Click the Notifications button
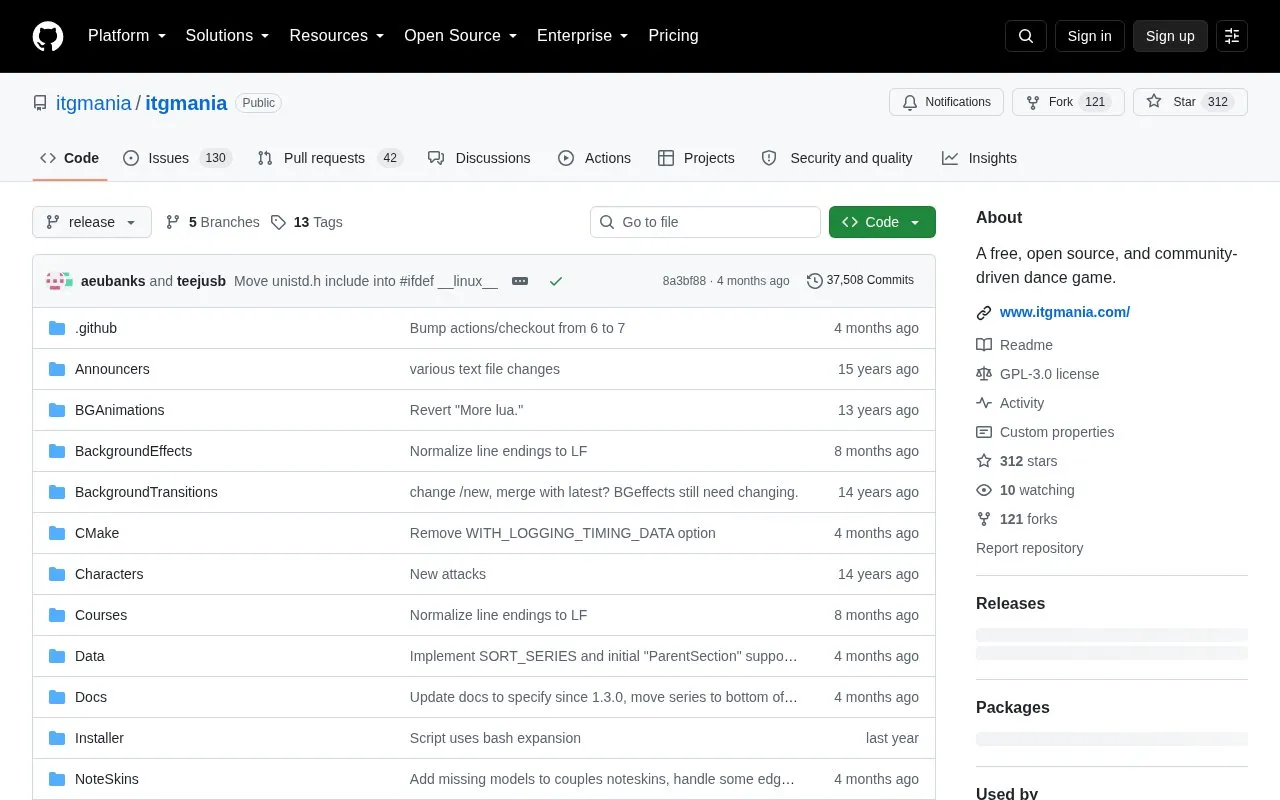 click(x=946, y=102)
